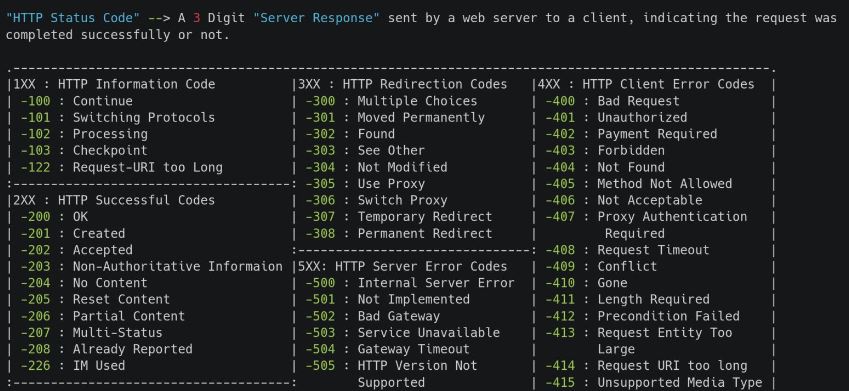Click the '-207 : Multi-Status' row
This screenshot has width=849, height=391.
click(x=92, y=333)
